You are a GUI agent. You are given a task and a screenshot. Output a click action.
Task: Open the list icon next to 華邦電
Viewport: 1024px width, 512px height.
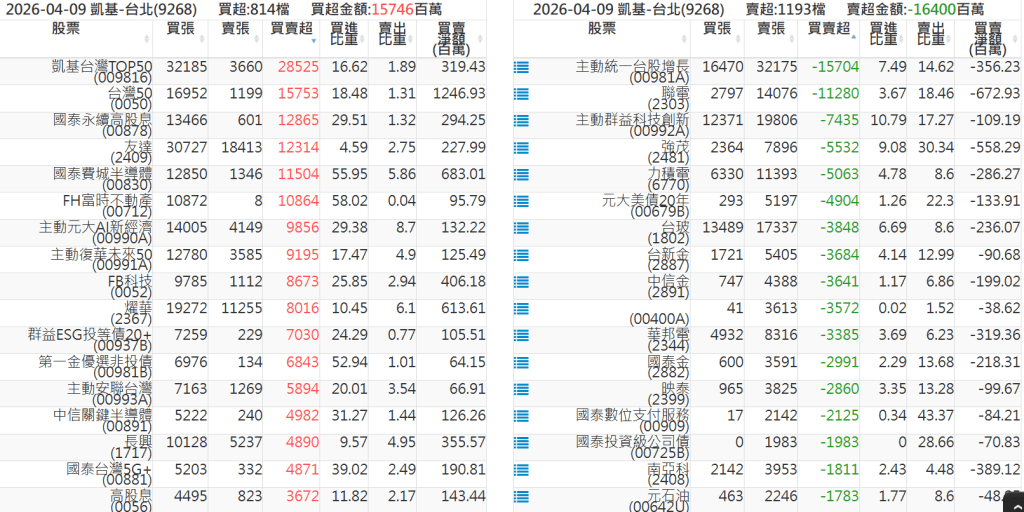click(x=521, y=335)
